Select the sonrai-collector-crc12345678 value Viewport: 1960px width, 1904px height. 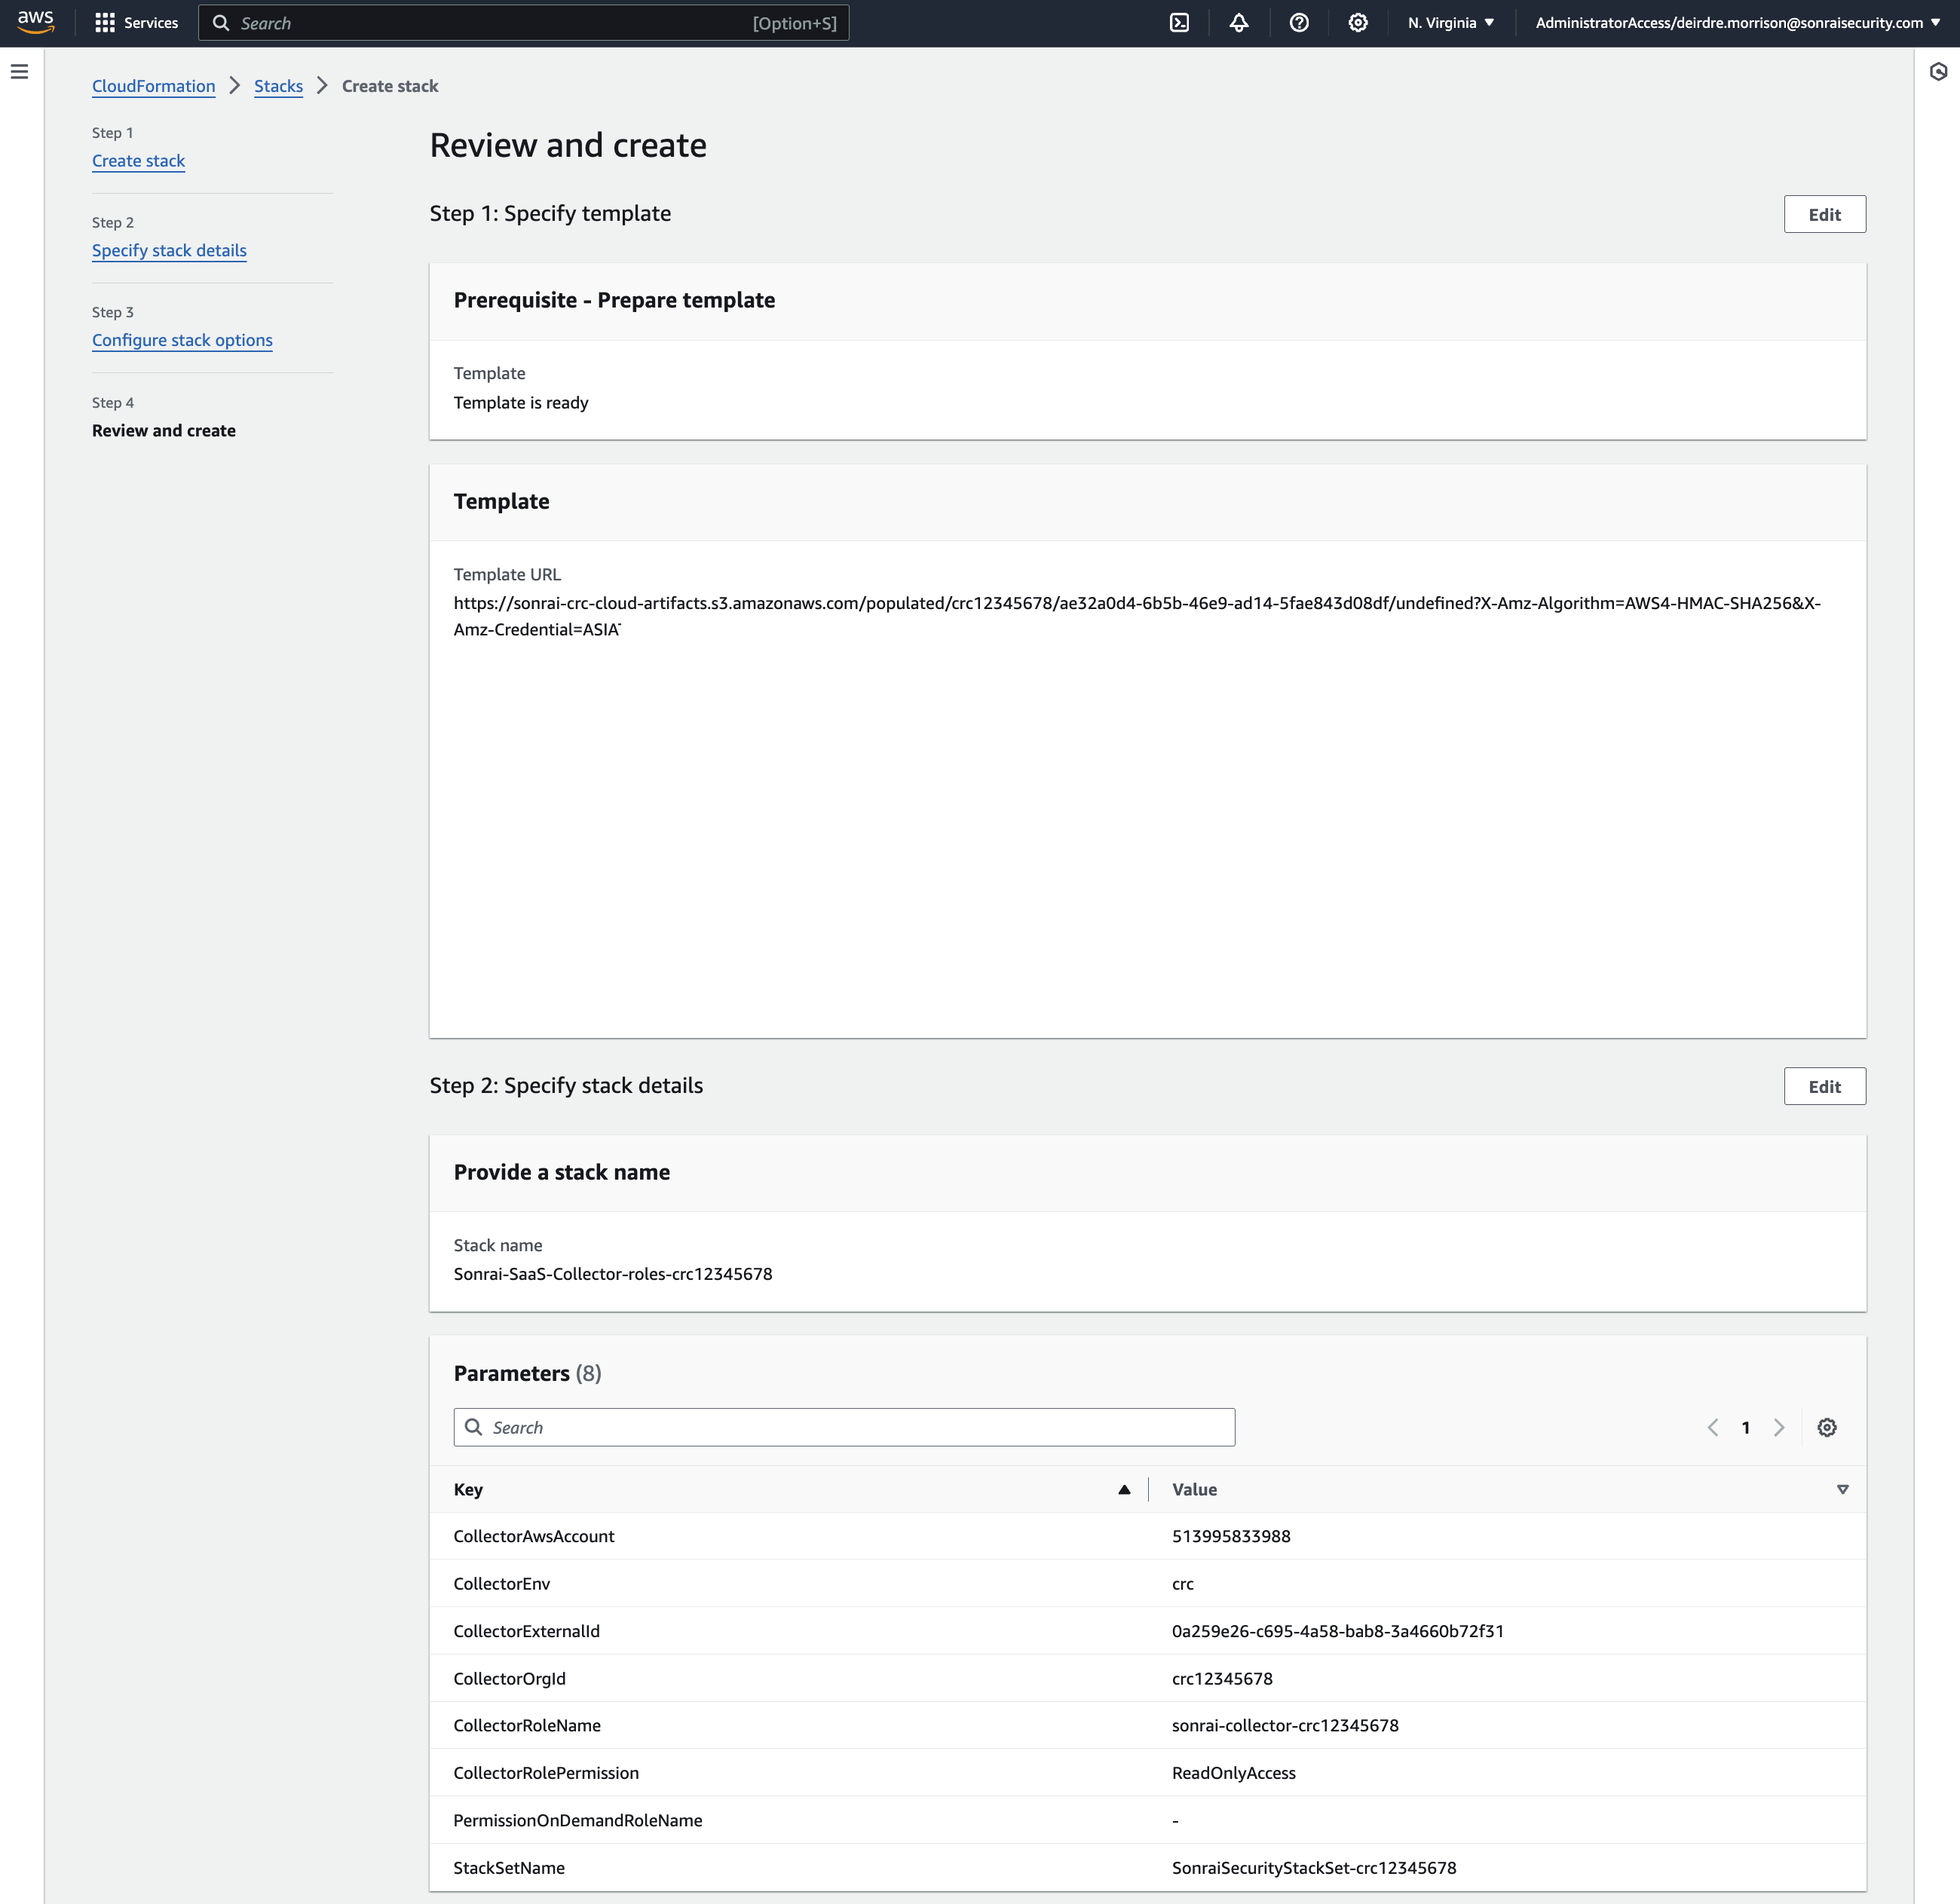click(x=1285, y=1725)
